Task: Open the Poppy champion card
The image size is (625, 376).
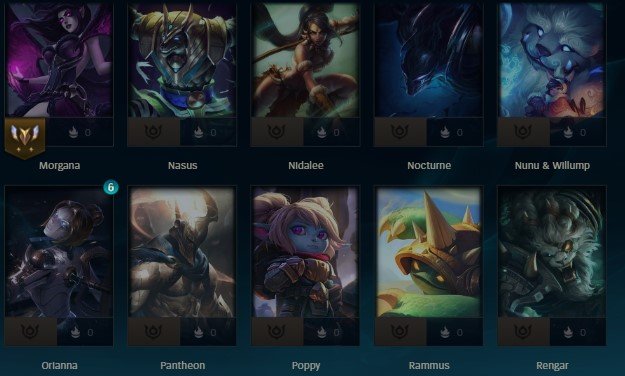Action: tap(305, 252)
